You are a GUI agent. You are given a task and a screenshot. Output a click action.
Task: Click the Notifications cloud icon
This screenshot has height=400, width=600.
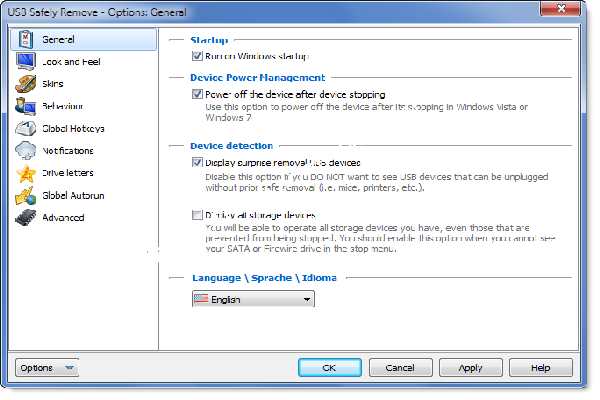tap(26, 150)
